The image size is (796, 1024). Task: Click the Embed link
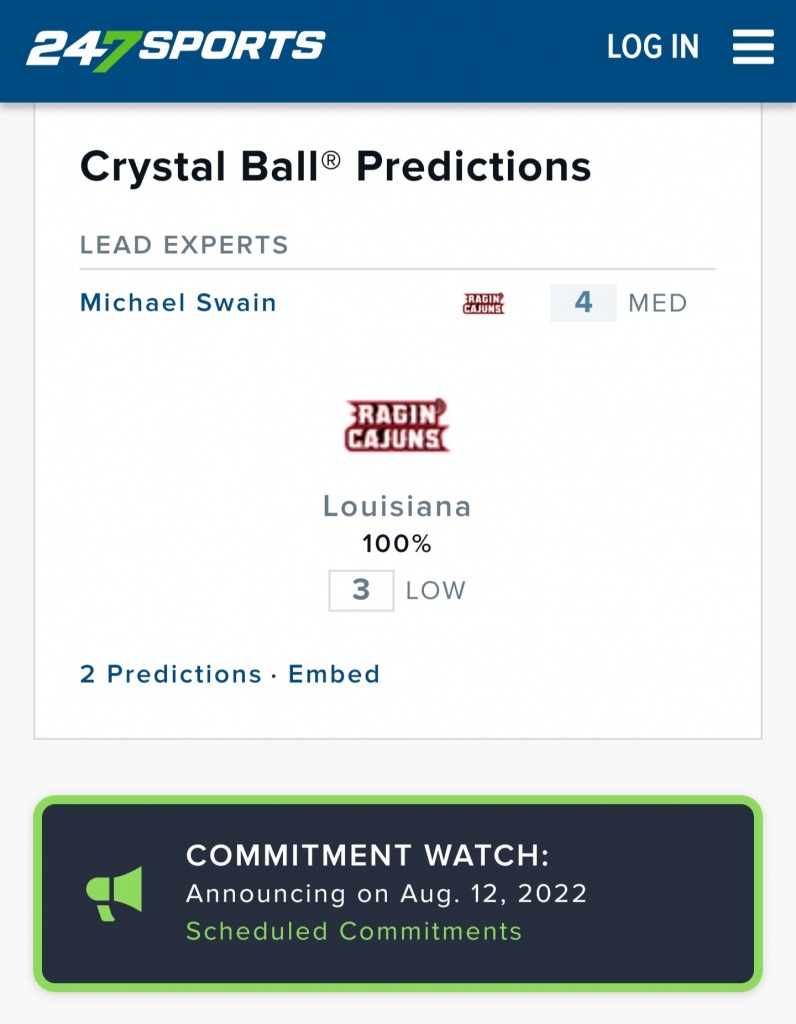pos(334,674)
